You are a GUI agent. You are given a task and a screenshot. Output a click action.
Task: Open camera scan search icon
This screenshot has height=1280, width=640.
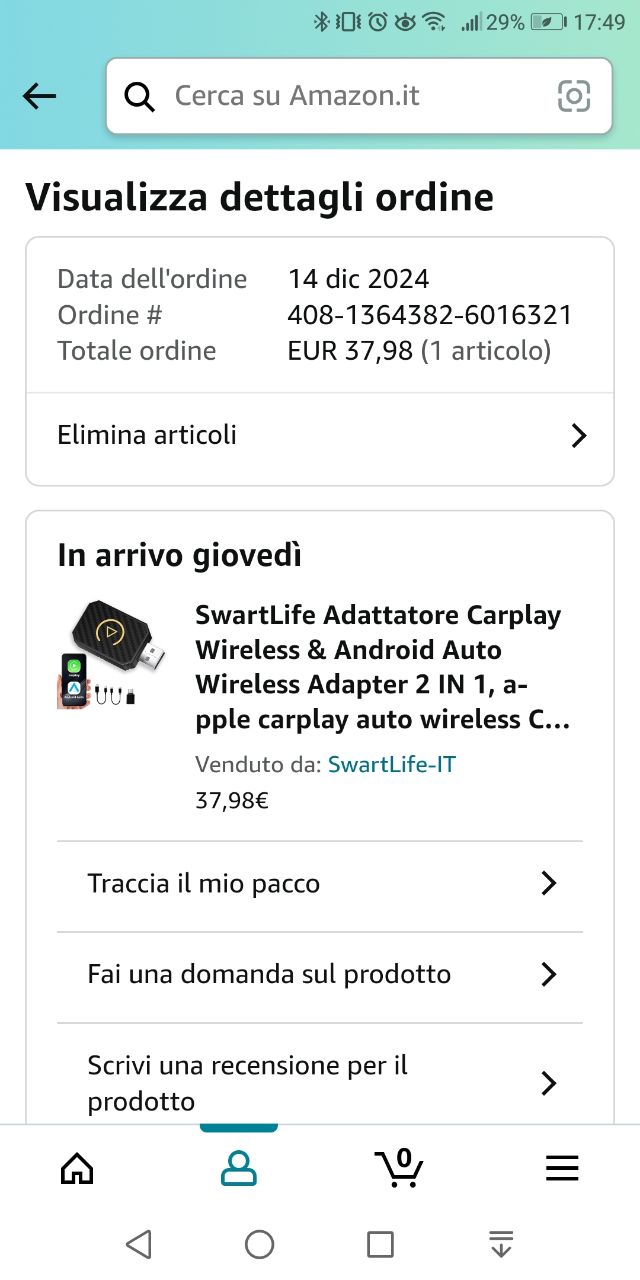pyautogui.click(x=574, y=96)
